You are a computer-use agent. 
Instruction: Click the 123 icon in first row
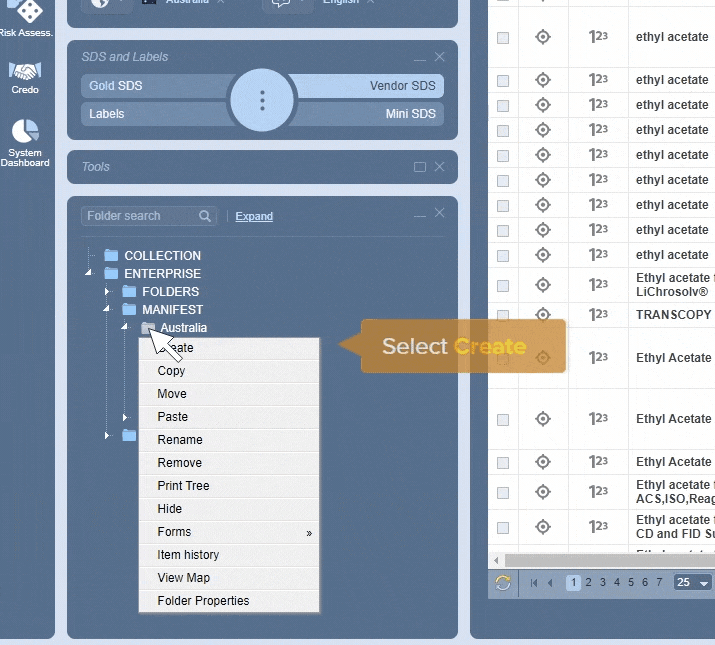click(x=598, y=37)
